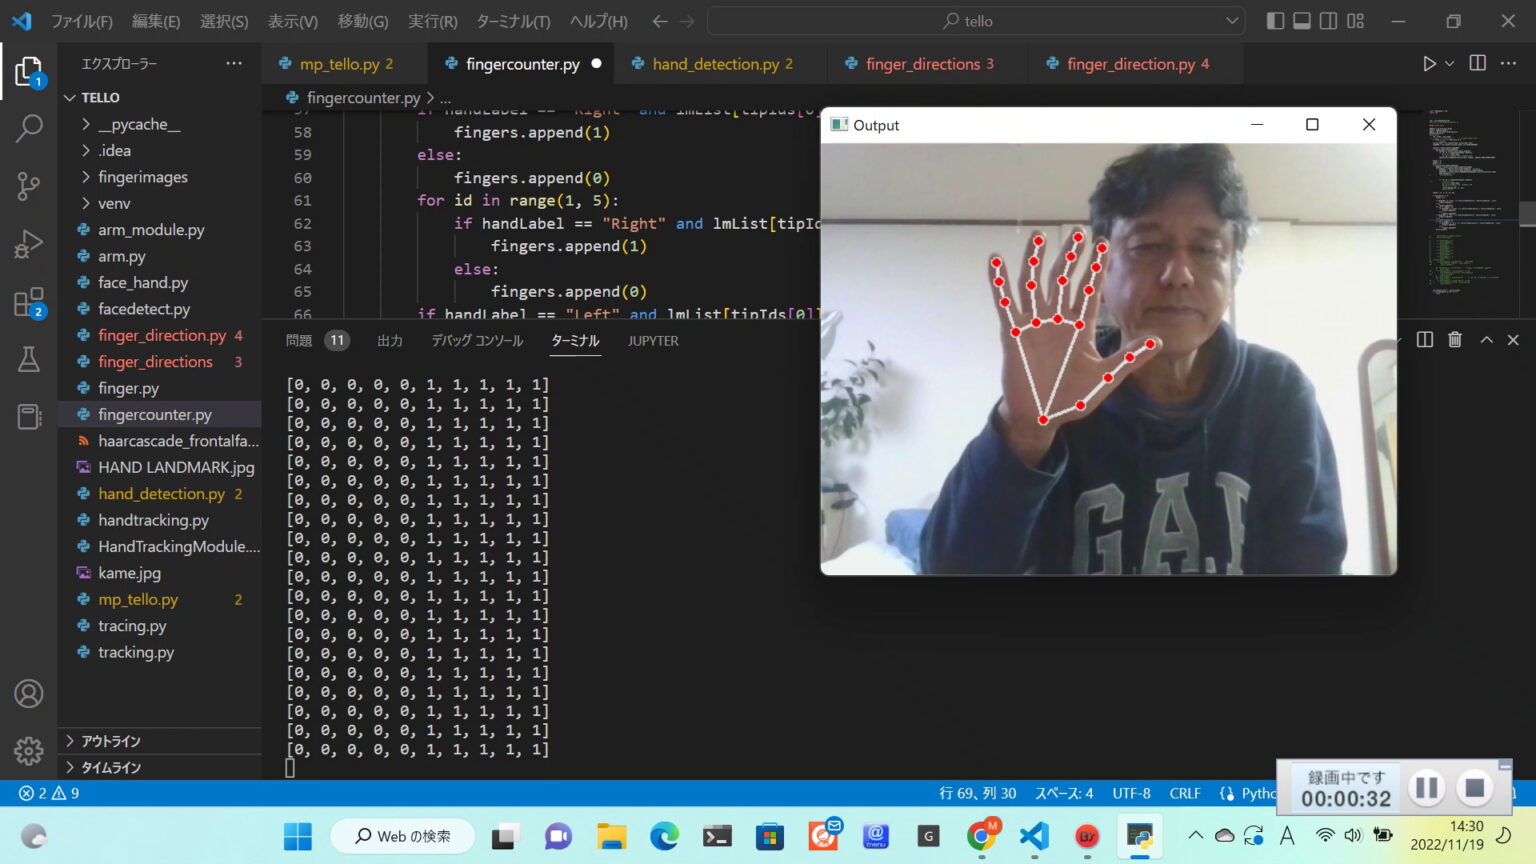Open editor actions via the ellipsis icon
1536x864 pixels.
click(x=1509, y=63)
